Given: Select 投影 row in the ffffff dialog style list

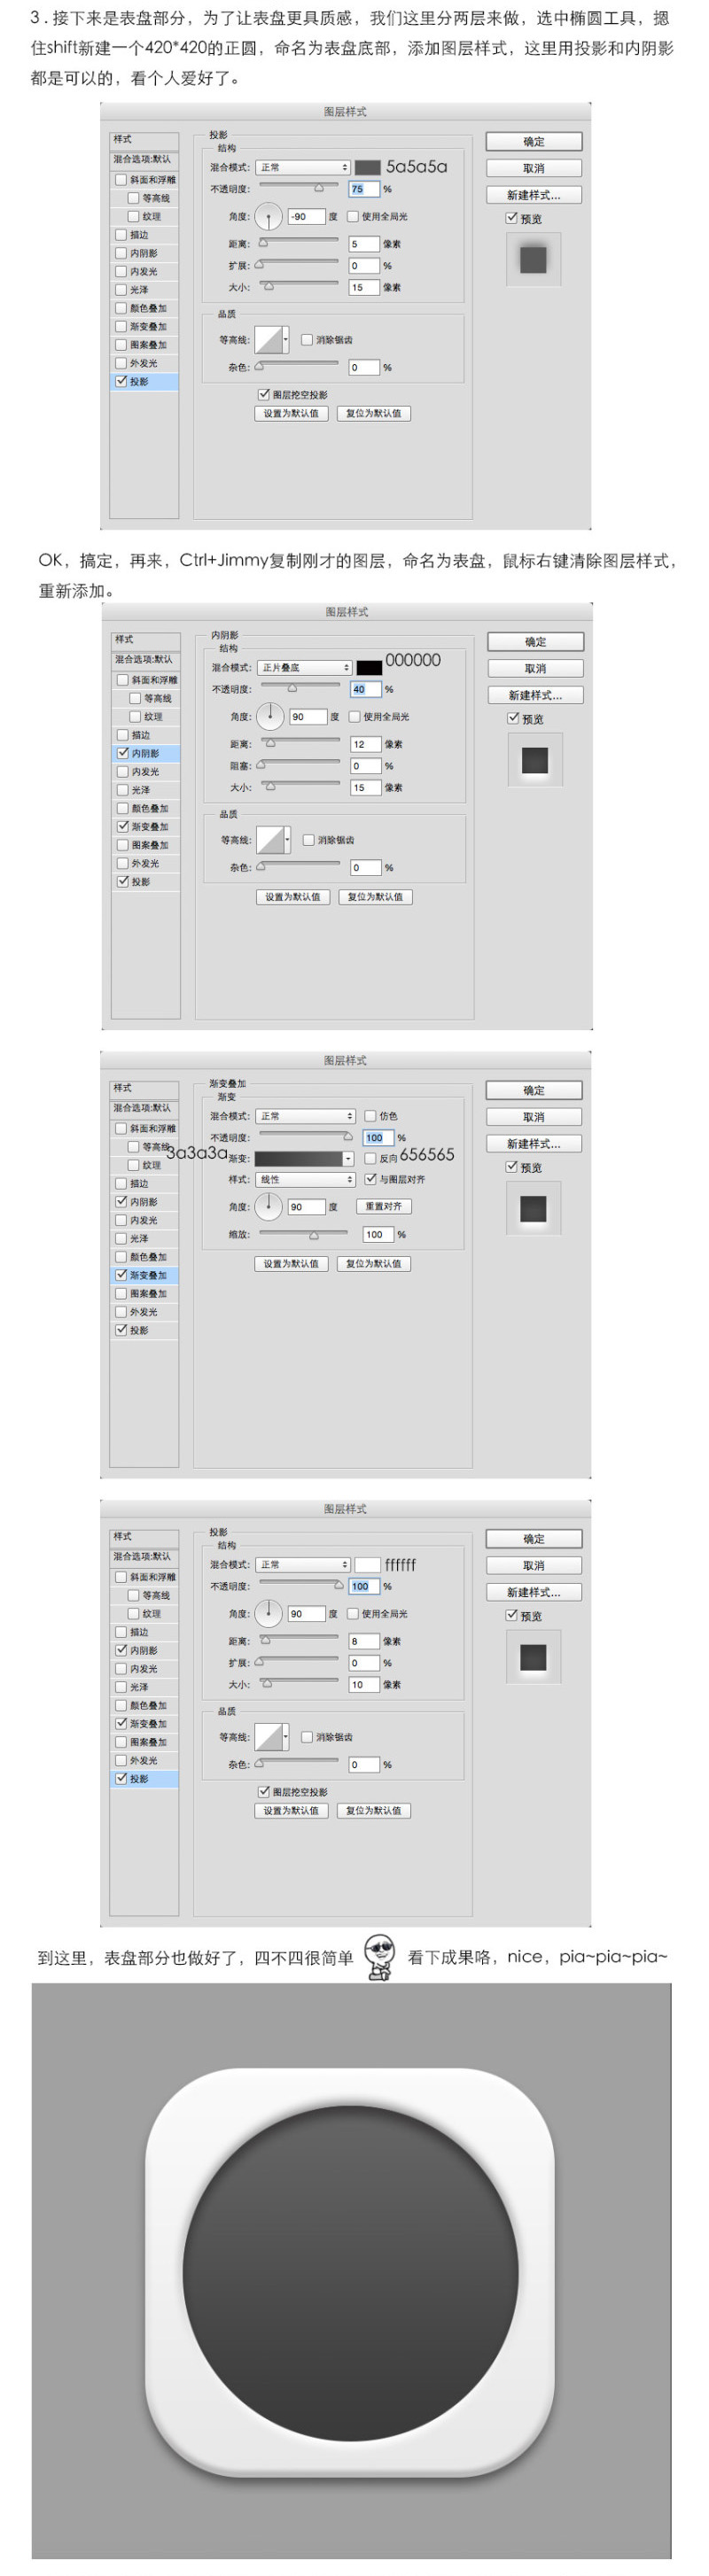Looking at the screenshot, I should [x=145, y=1778].
